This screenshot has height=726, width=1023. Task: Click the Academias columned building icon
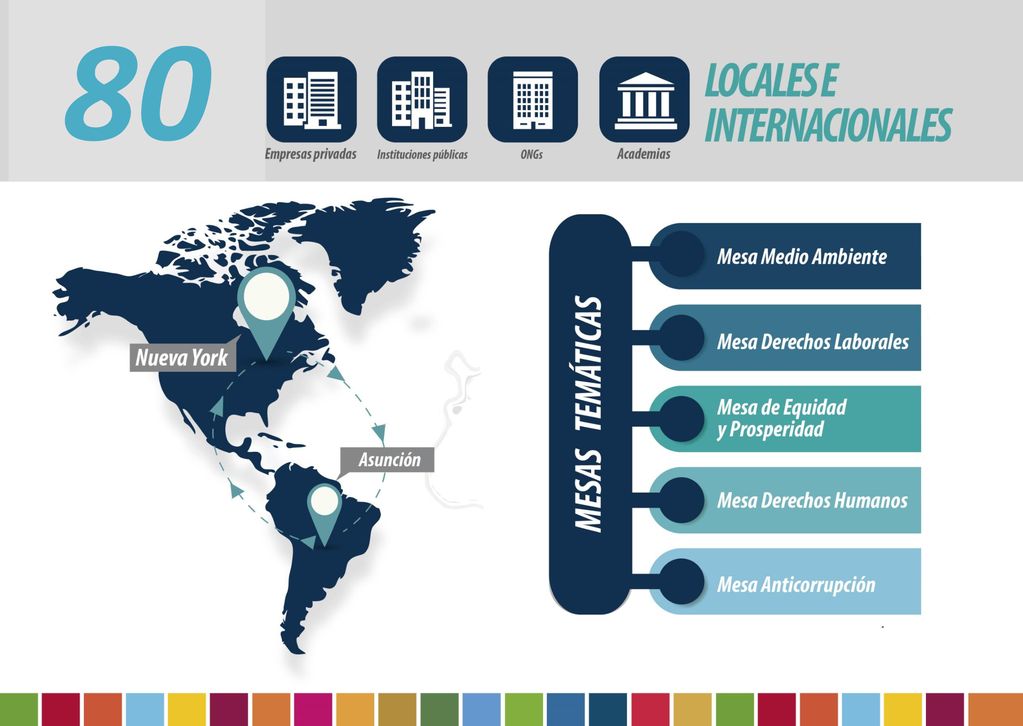pyautogui.click(x=645, y=99)
